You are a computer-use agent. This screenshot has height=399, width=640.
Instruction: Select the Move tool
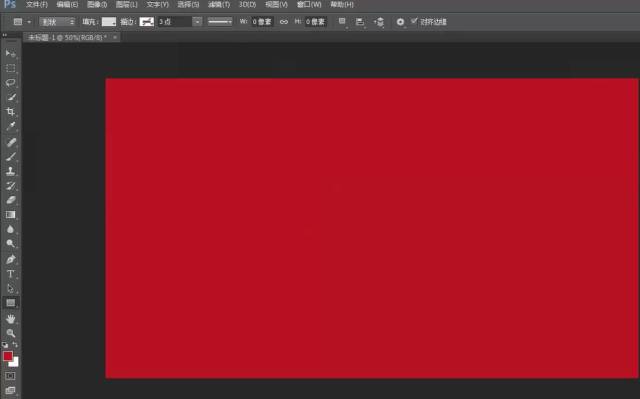point(11,53)
